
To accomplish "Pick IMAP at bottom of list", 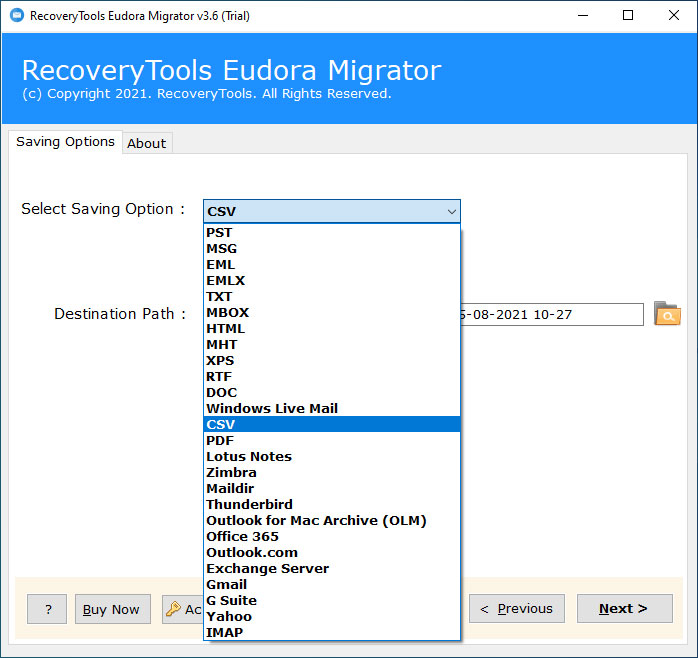I will pyautogui.click(x=332, y=632).
